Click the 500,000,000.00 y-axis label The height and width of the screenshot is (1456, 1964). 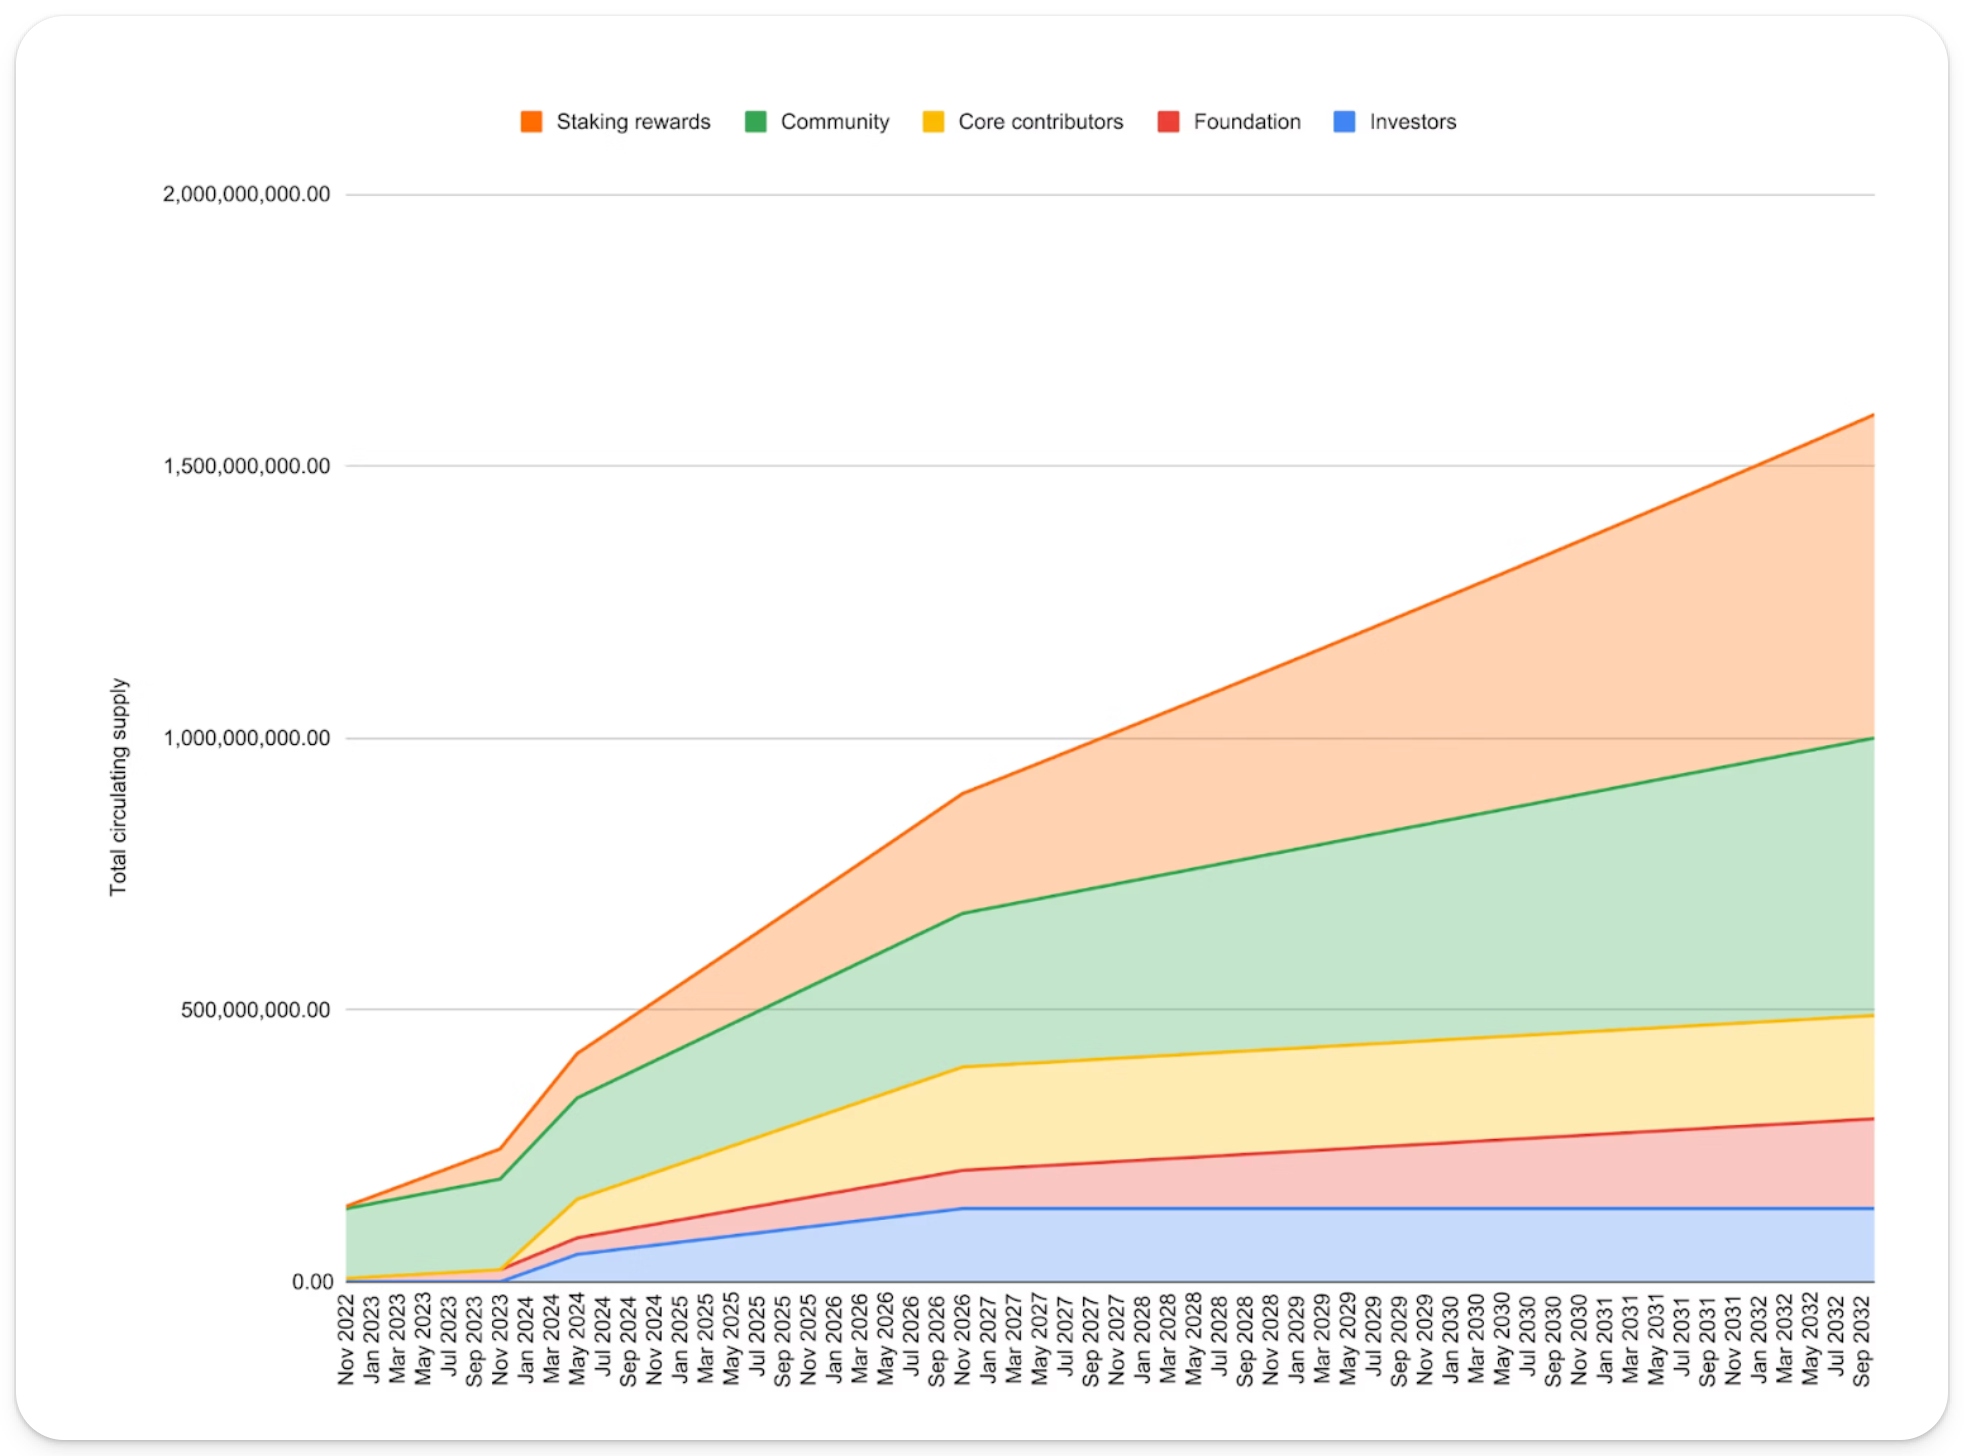pos(255,1010)
